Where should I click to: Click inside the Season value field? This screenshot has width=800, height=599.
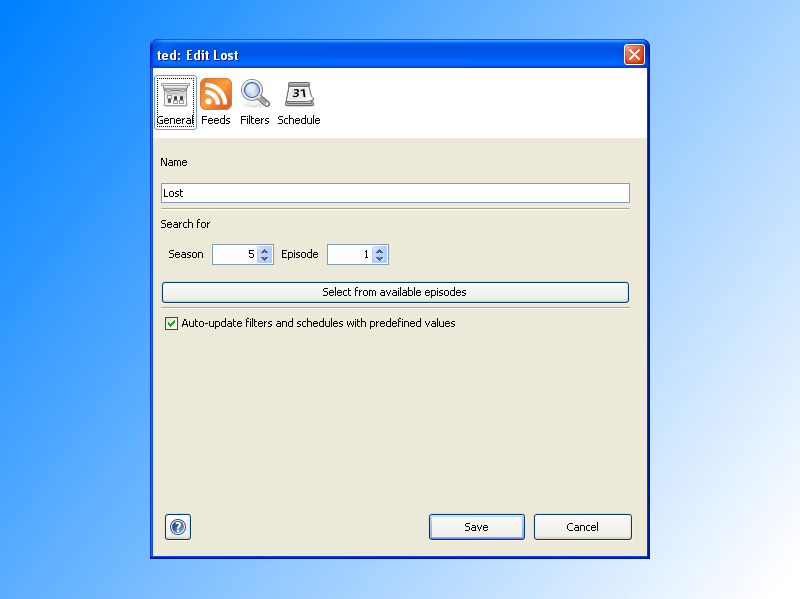point(235,255)
